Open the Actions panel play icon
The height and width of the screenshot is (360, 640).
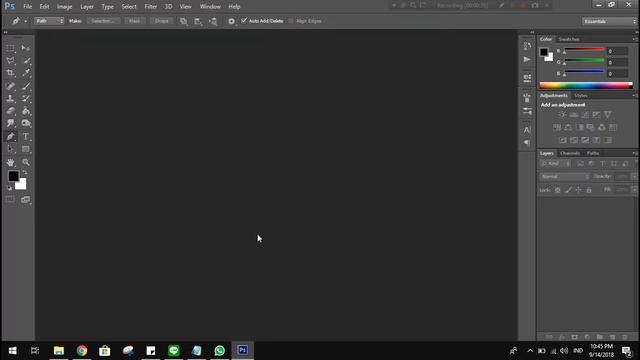(527, 60)
